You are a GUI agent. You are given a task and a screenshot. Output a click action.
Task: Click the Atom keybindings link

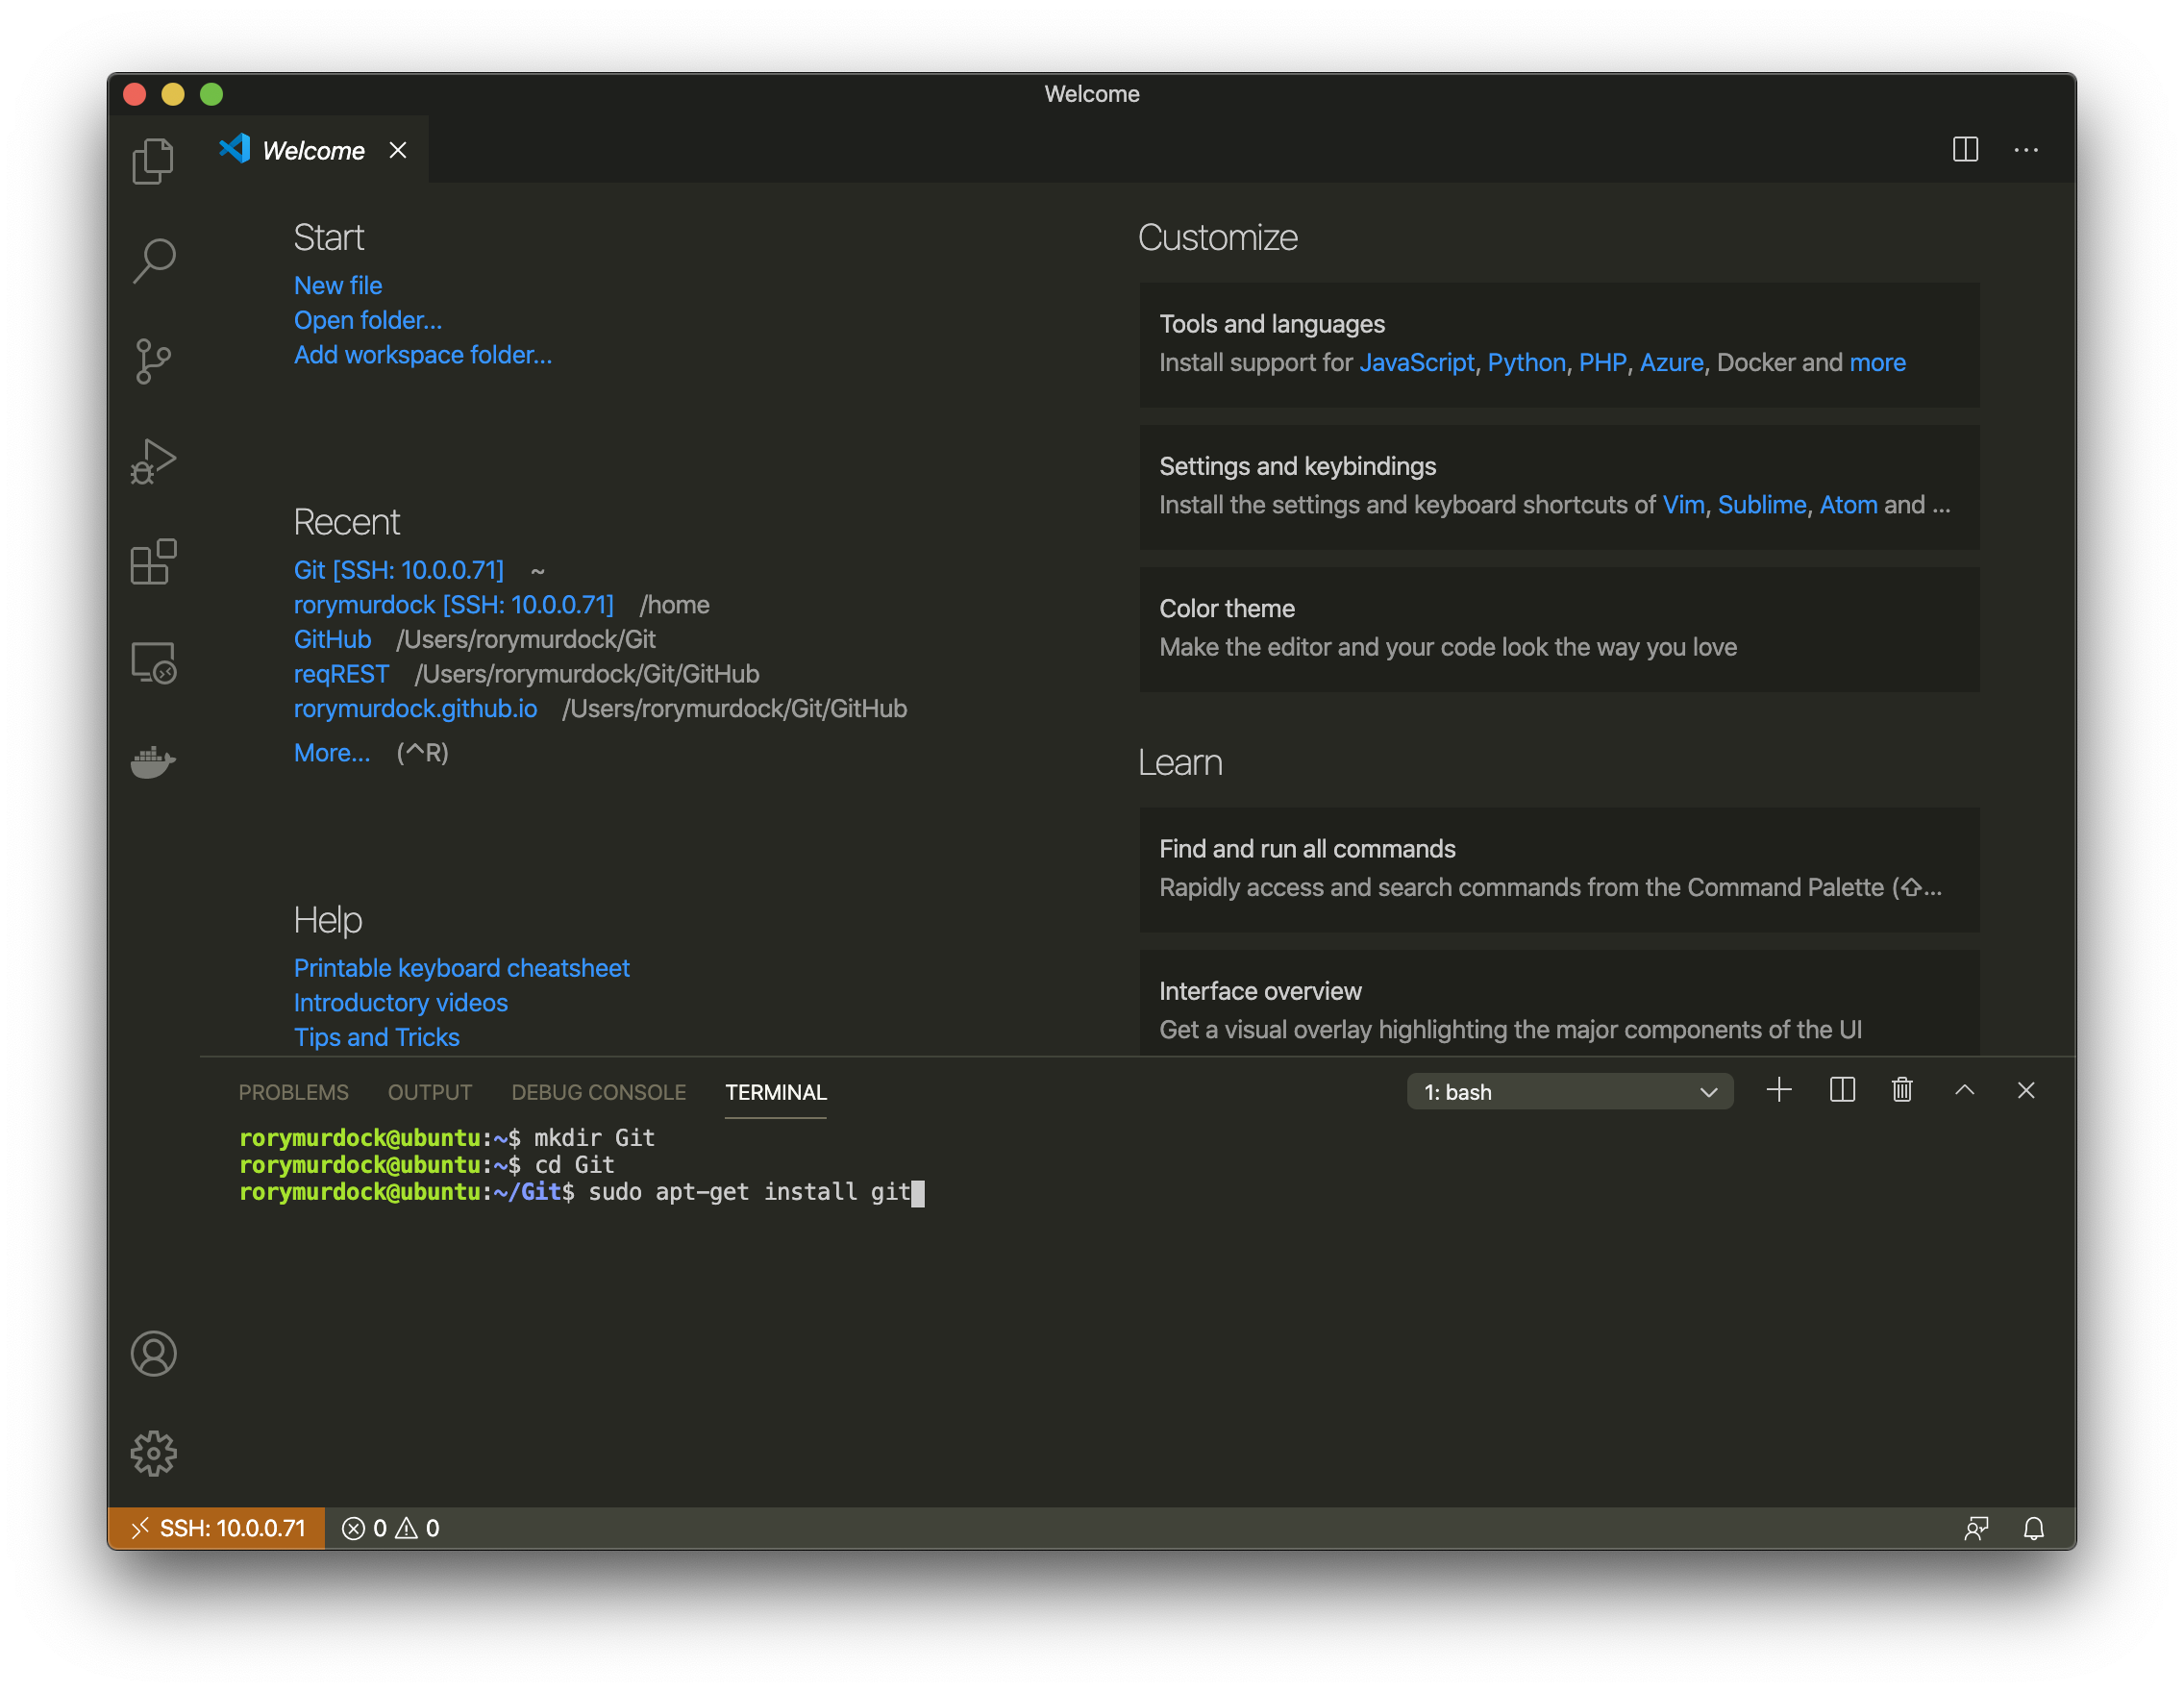coord(1848,505)
